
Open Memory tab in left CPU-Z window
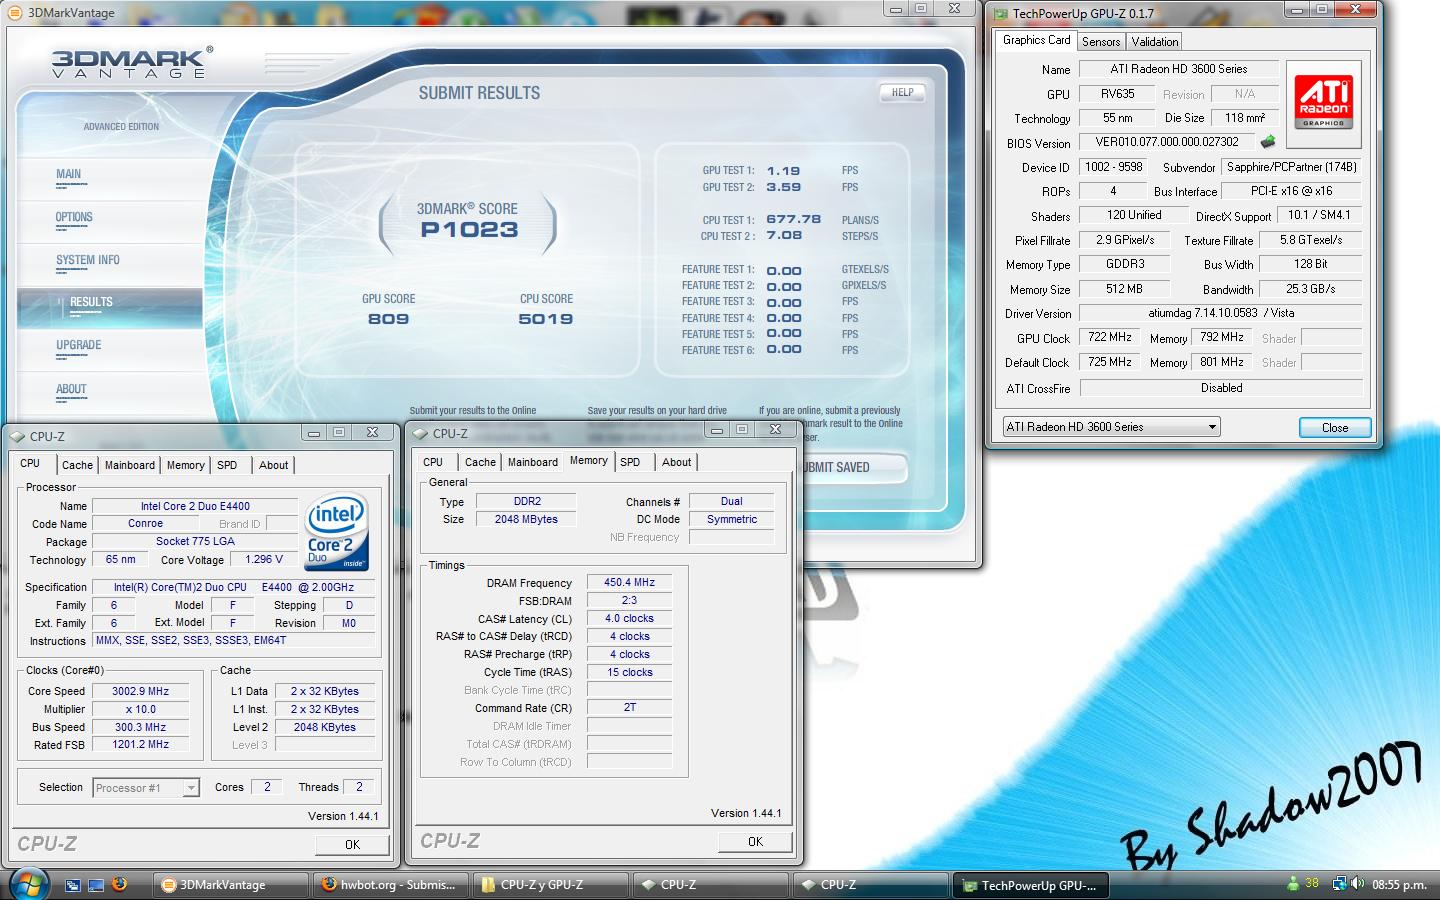185,465
